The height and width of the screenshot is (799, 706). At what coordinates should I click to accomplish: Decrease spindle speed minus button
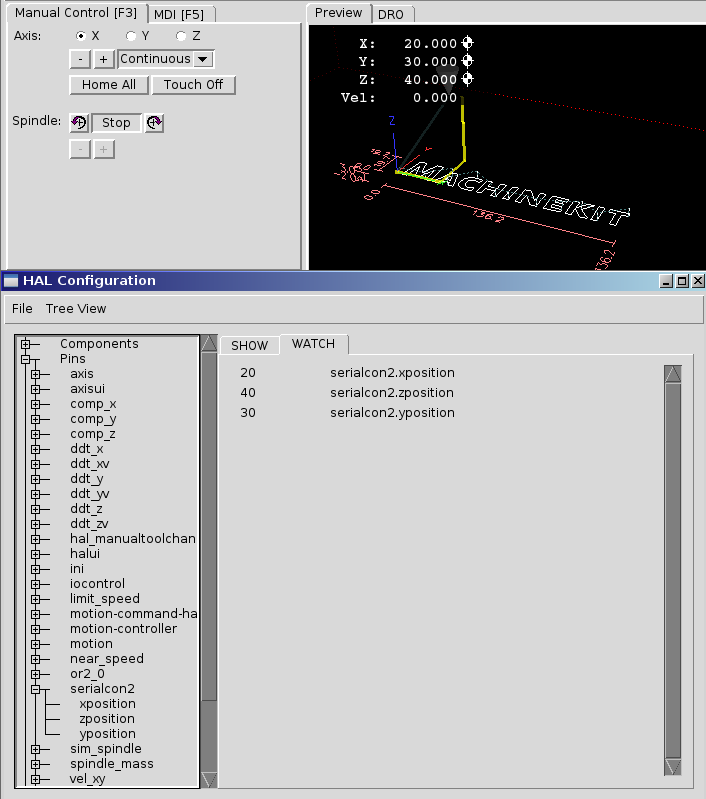[x=80, y=150]
